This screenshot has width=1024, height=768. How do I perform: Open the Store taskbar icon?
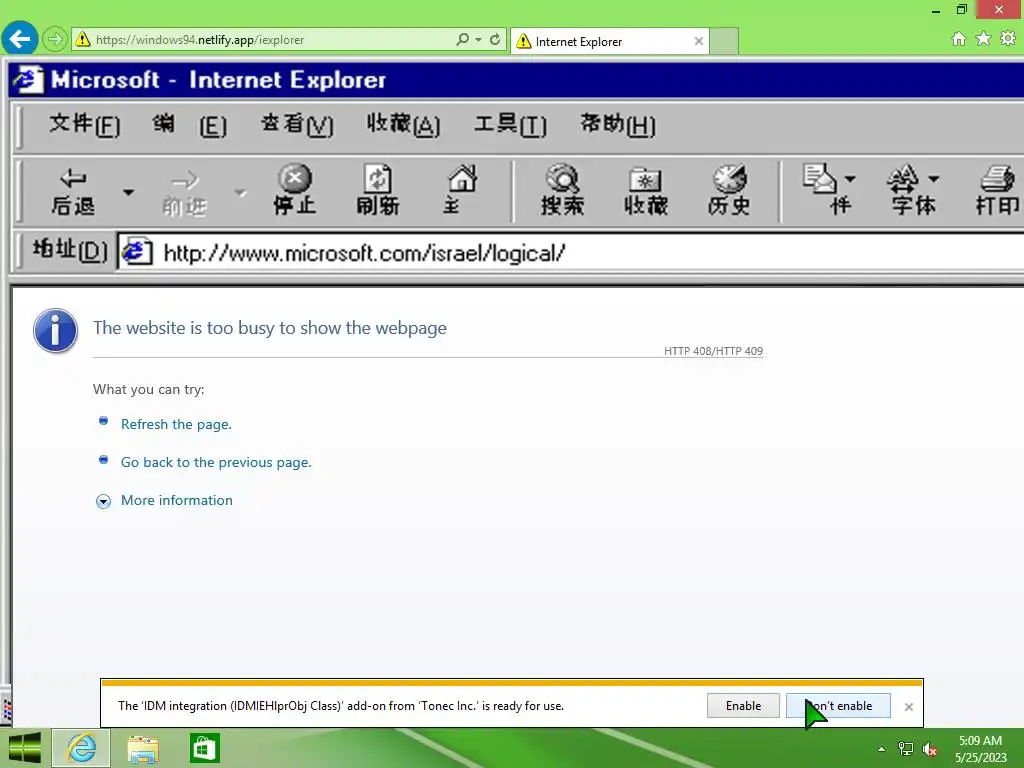click(x=204, y=748)
